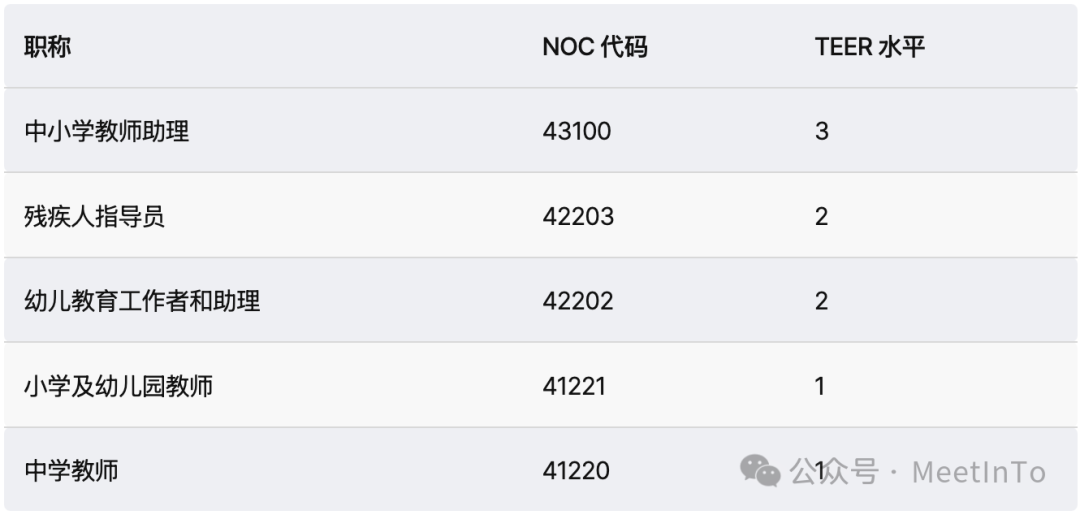Click TEER level 3 for 中小学教师助理
Screen dimensions: 1080x515
pyautogui.click(x=822, y=131)
